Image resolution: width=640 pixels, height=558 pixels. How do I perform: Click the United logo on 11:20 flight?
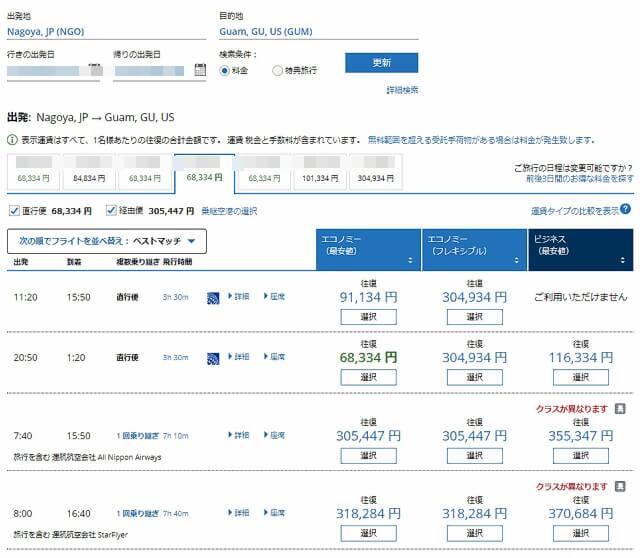click(213, 298)
